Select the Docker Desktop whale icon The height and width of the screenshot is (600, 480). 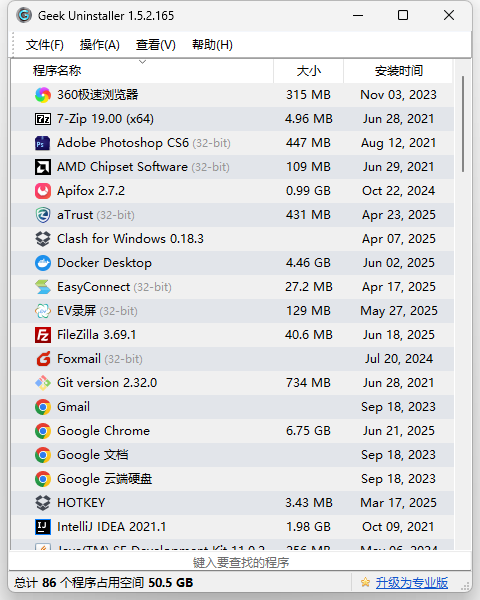(x=42, y=263)
